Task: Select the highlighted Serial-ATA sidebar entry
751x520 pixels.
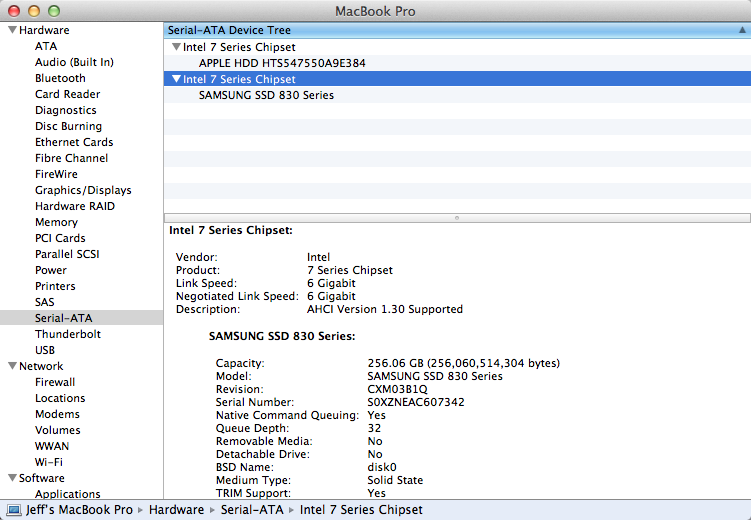Action: tap(81, 318)
